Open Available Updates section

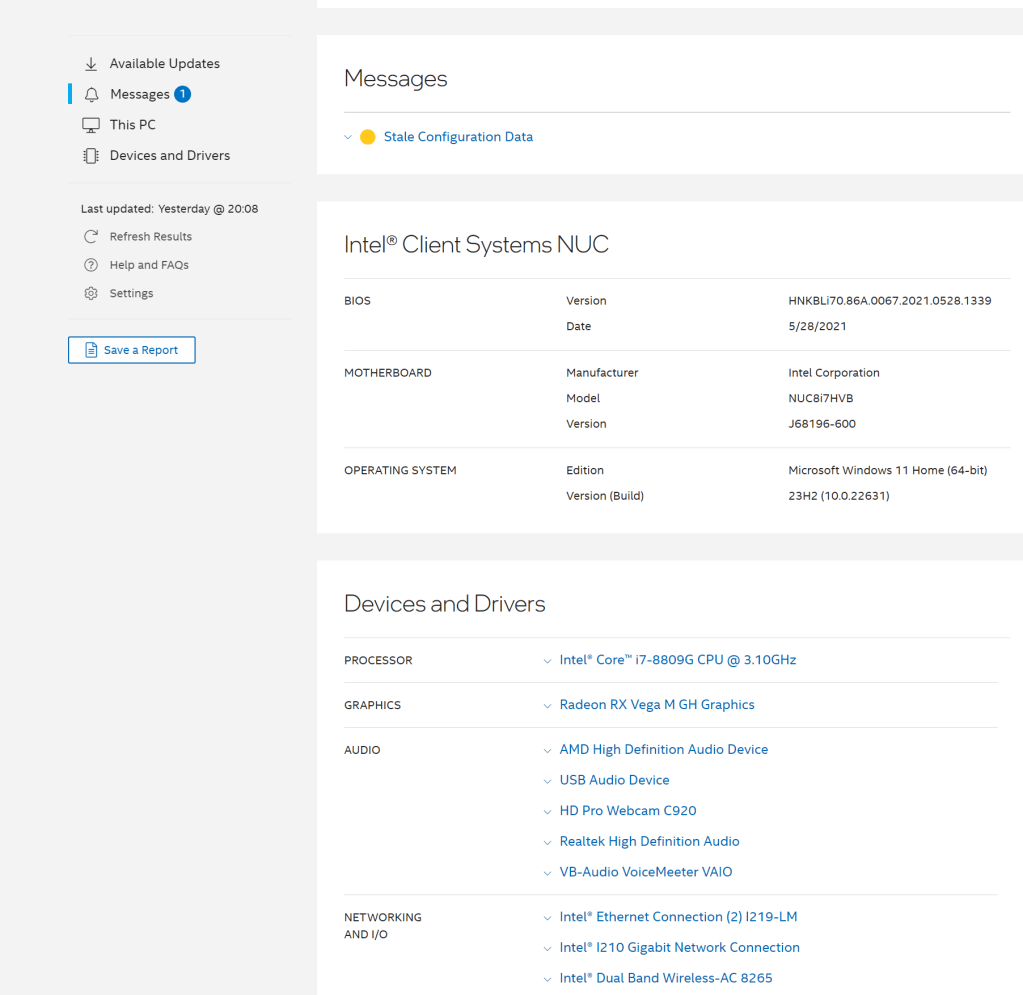pos(164,64)
